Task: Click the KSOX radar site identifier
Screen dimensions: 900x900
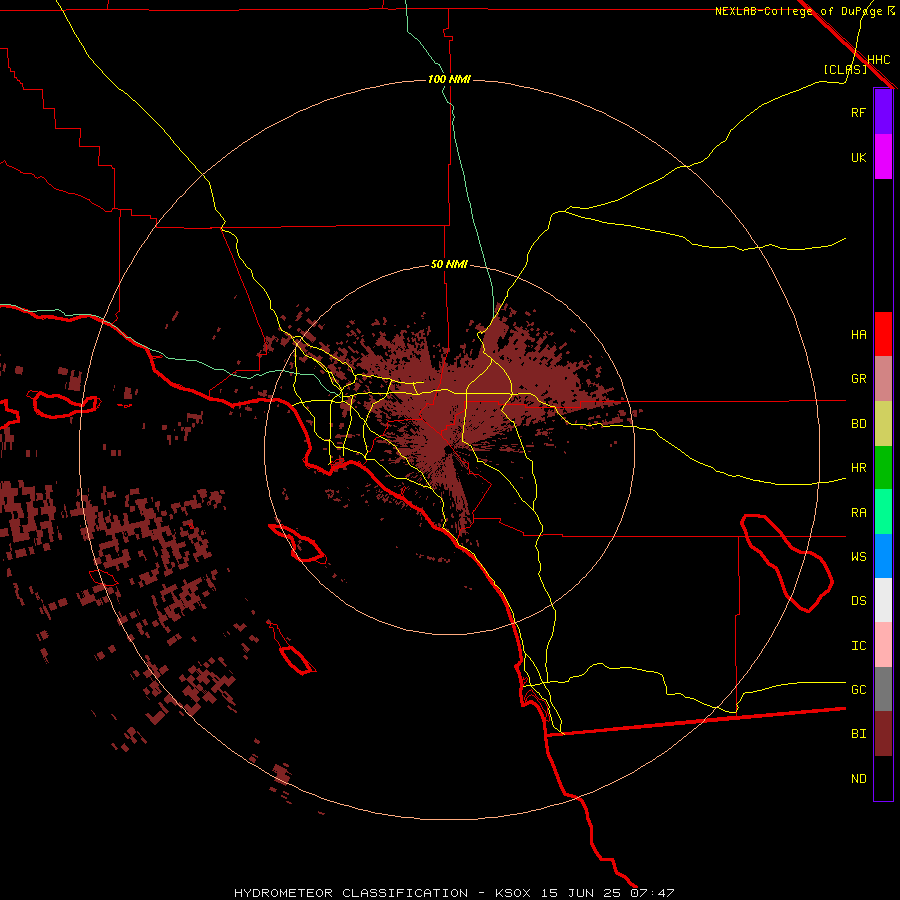Action: [513, 893]
